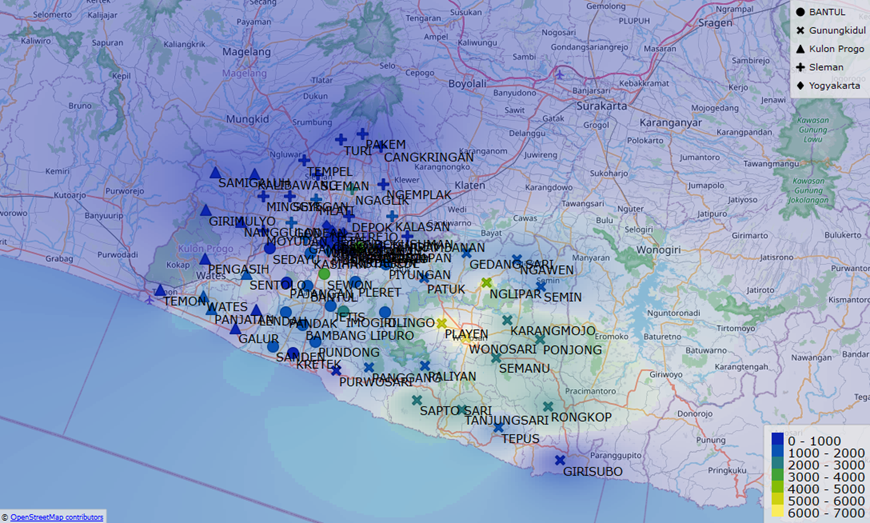Select the RONGKOP cross marker
The image size is (870, 523).
pyautogui.click(x=548, y=406)
